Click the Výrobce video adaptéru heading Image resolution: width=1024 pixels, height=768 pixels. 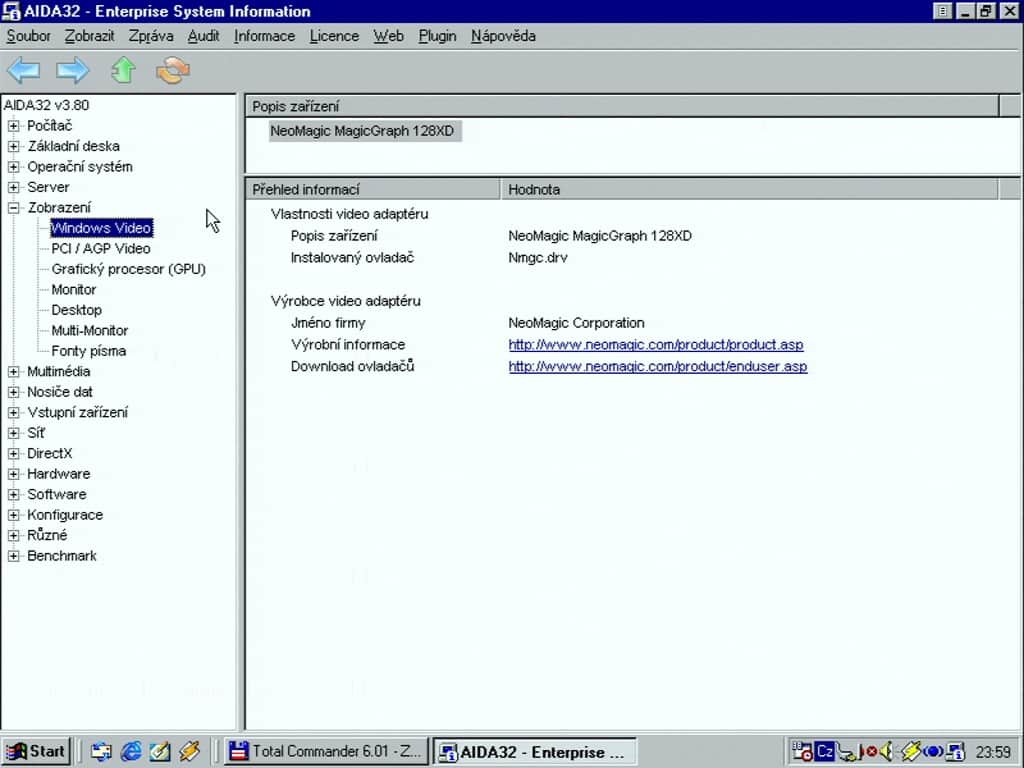pos(345,301)
